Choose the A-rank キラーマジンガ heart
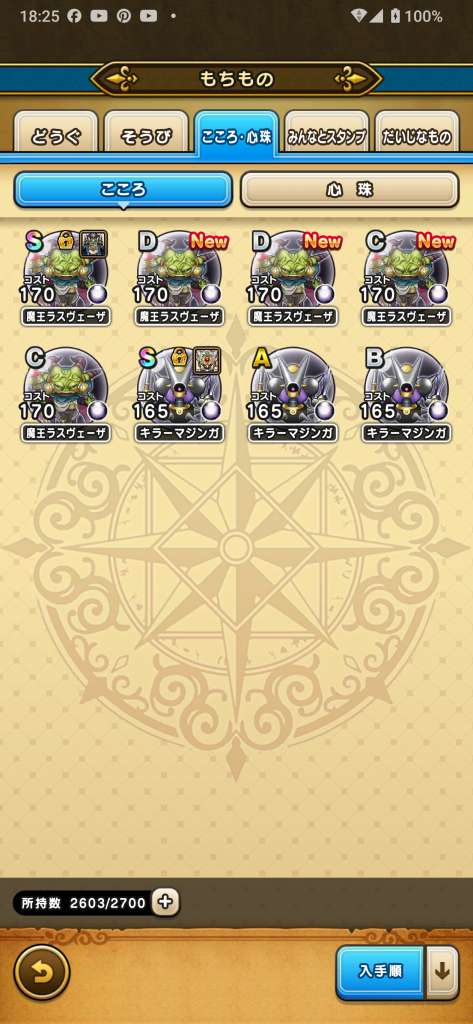 tap(293, 394)
